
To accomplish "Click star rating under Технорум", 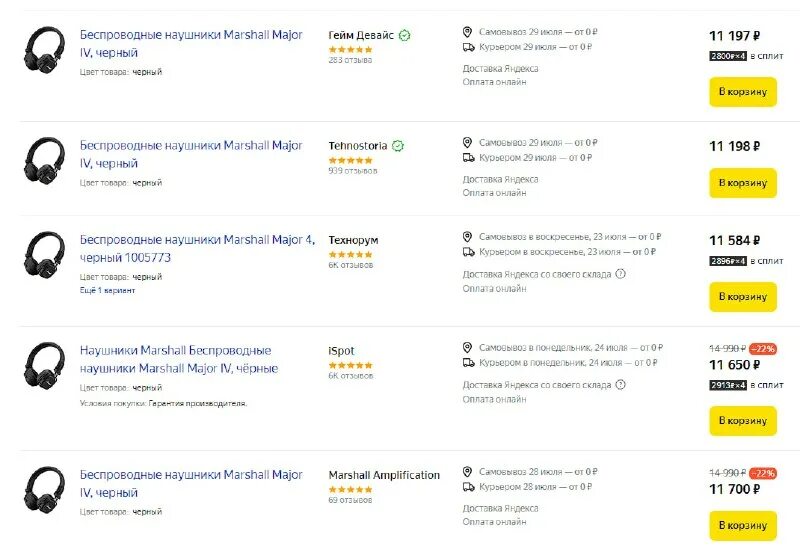I will pos(350,254).
